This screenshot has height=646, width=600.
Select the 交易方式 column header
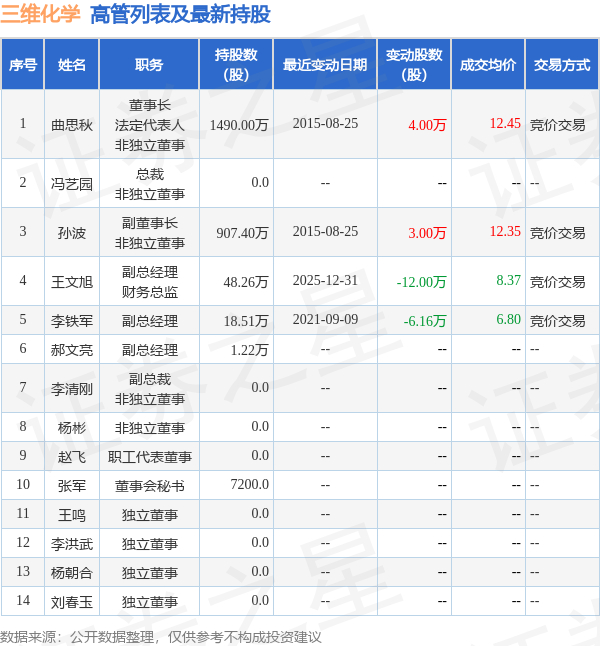562,65
